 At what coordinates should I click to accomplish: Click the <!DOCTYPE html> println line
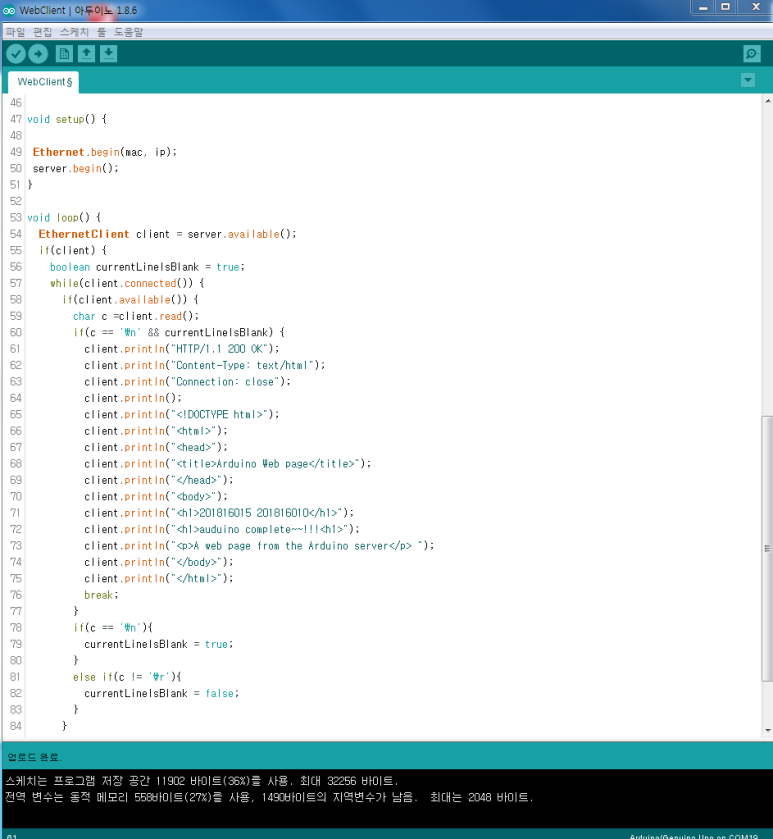pos(181,415)
